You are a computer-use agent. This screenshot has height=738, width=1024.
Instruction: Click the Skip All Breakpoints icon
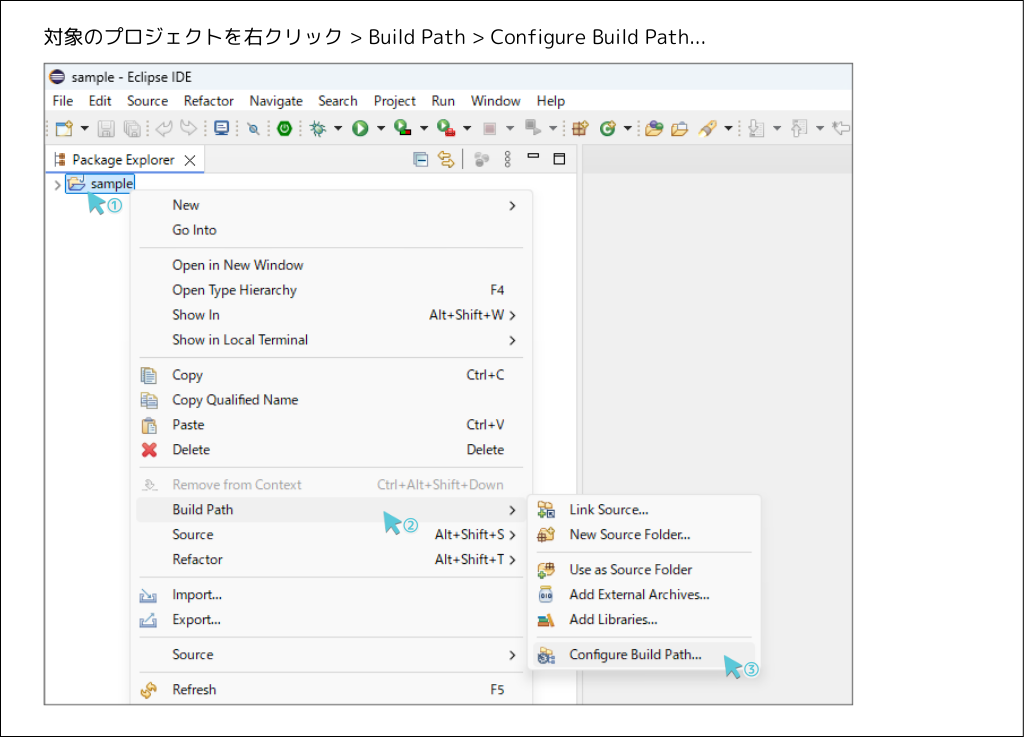(253, 129)
